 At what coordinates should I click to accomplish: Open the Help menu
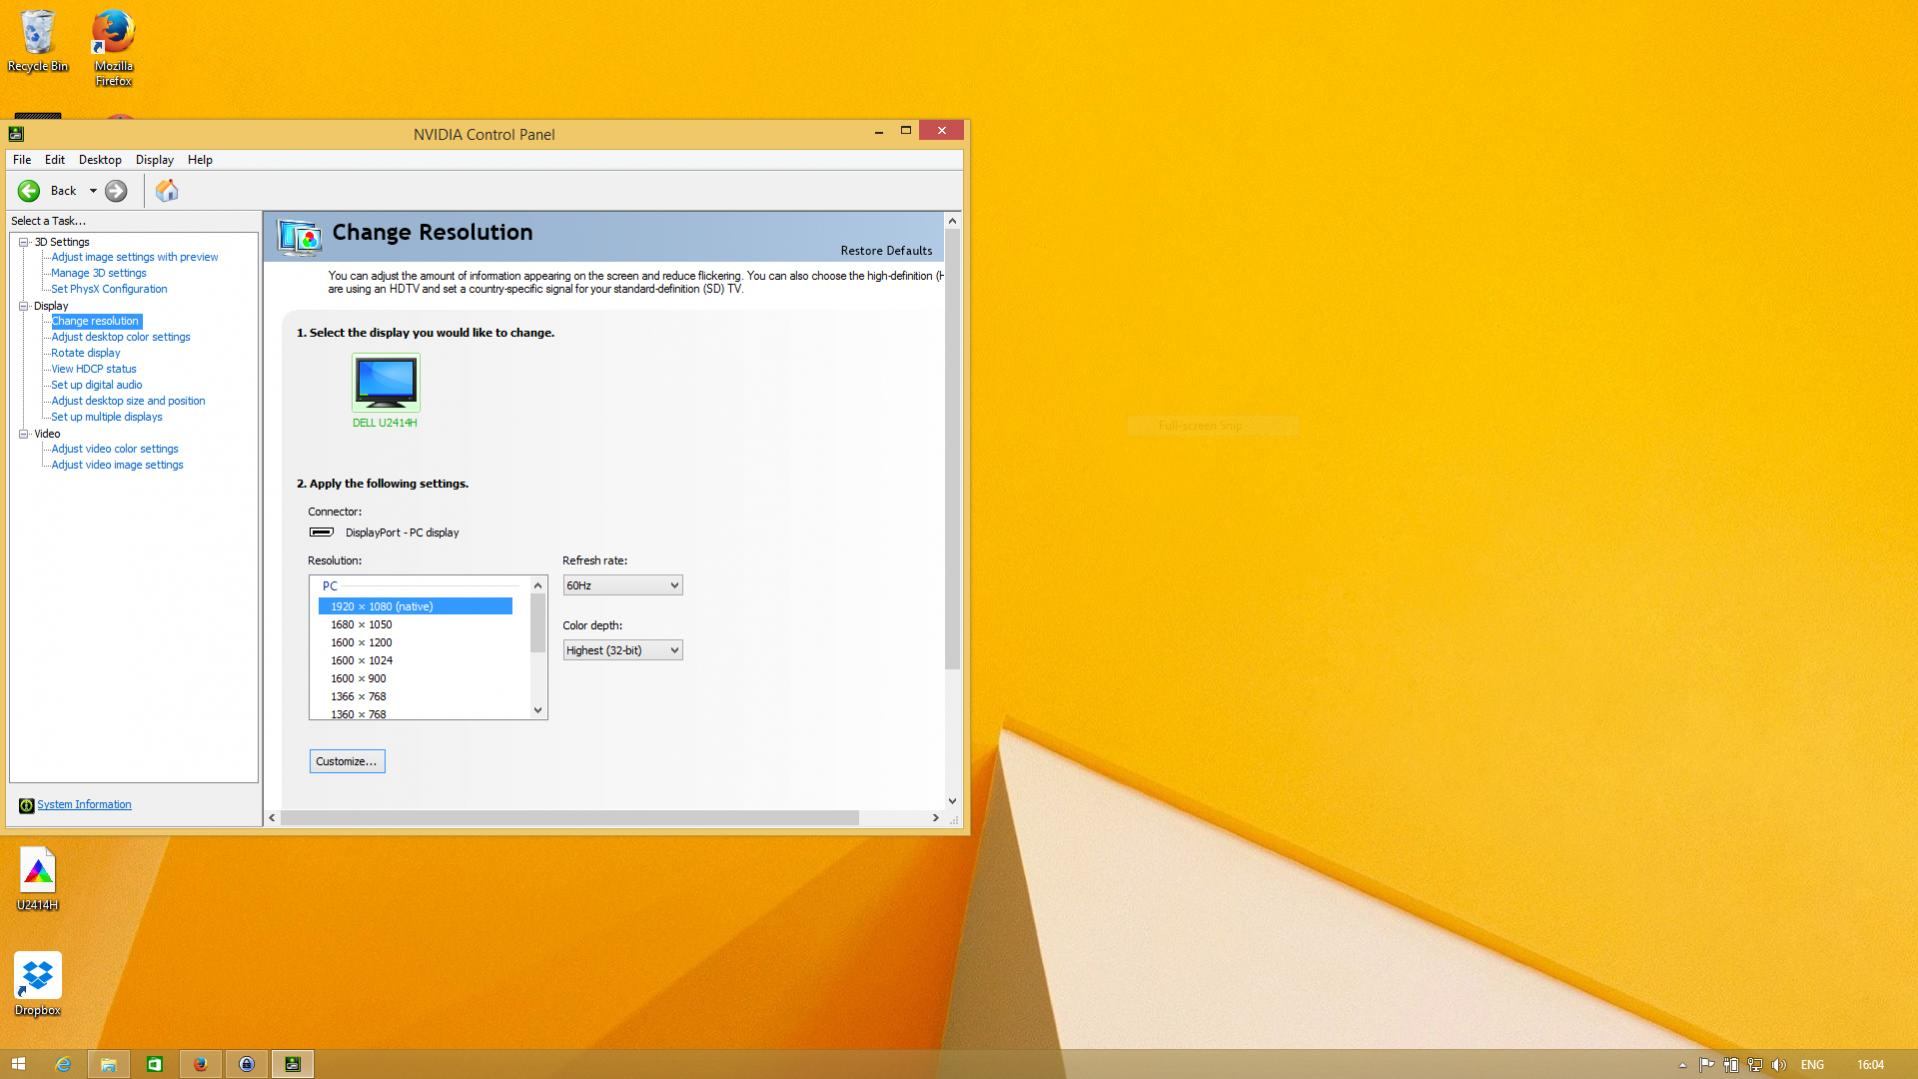pos(200,160)
